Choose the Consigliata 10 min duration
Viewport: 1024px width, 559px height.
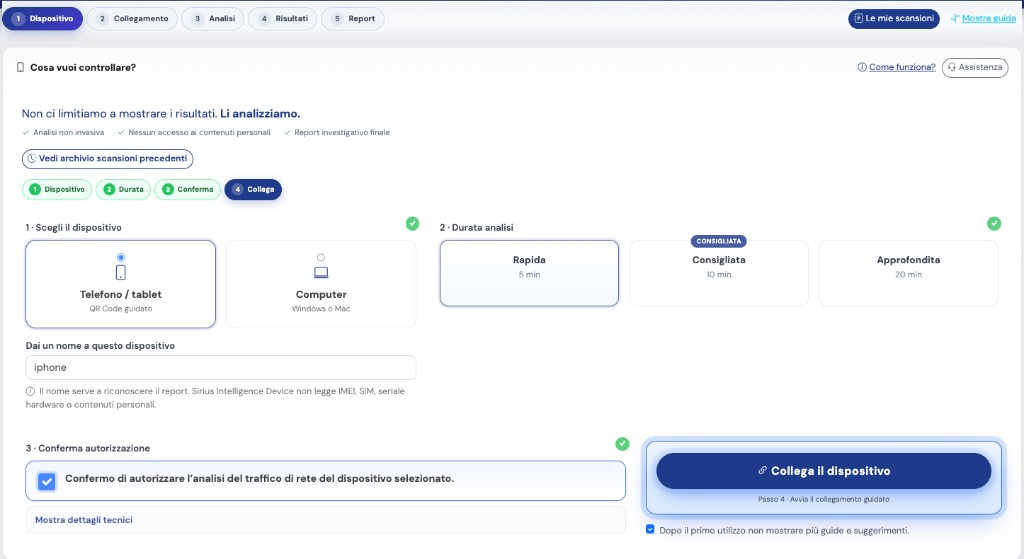click(718, 273)
